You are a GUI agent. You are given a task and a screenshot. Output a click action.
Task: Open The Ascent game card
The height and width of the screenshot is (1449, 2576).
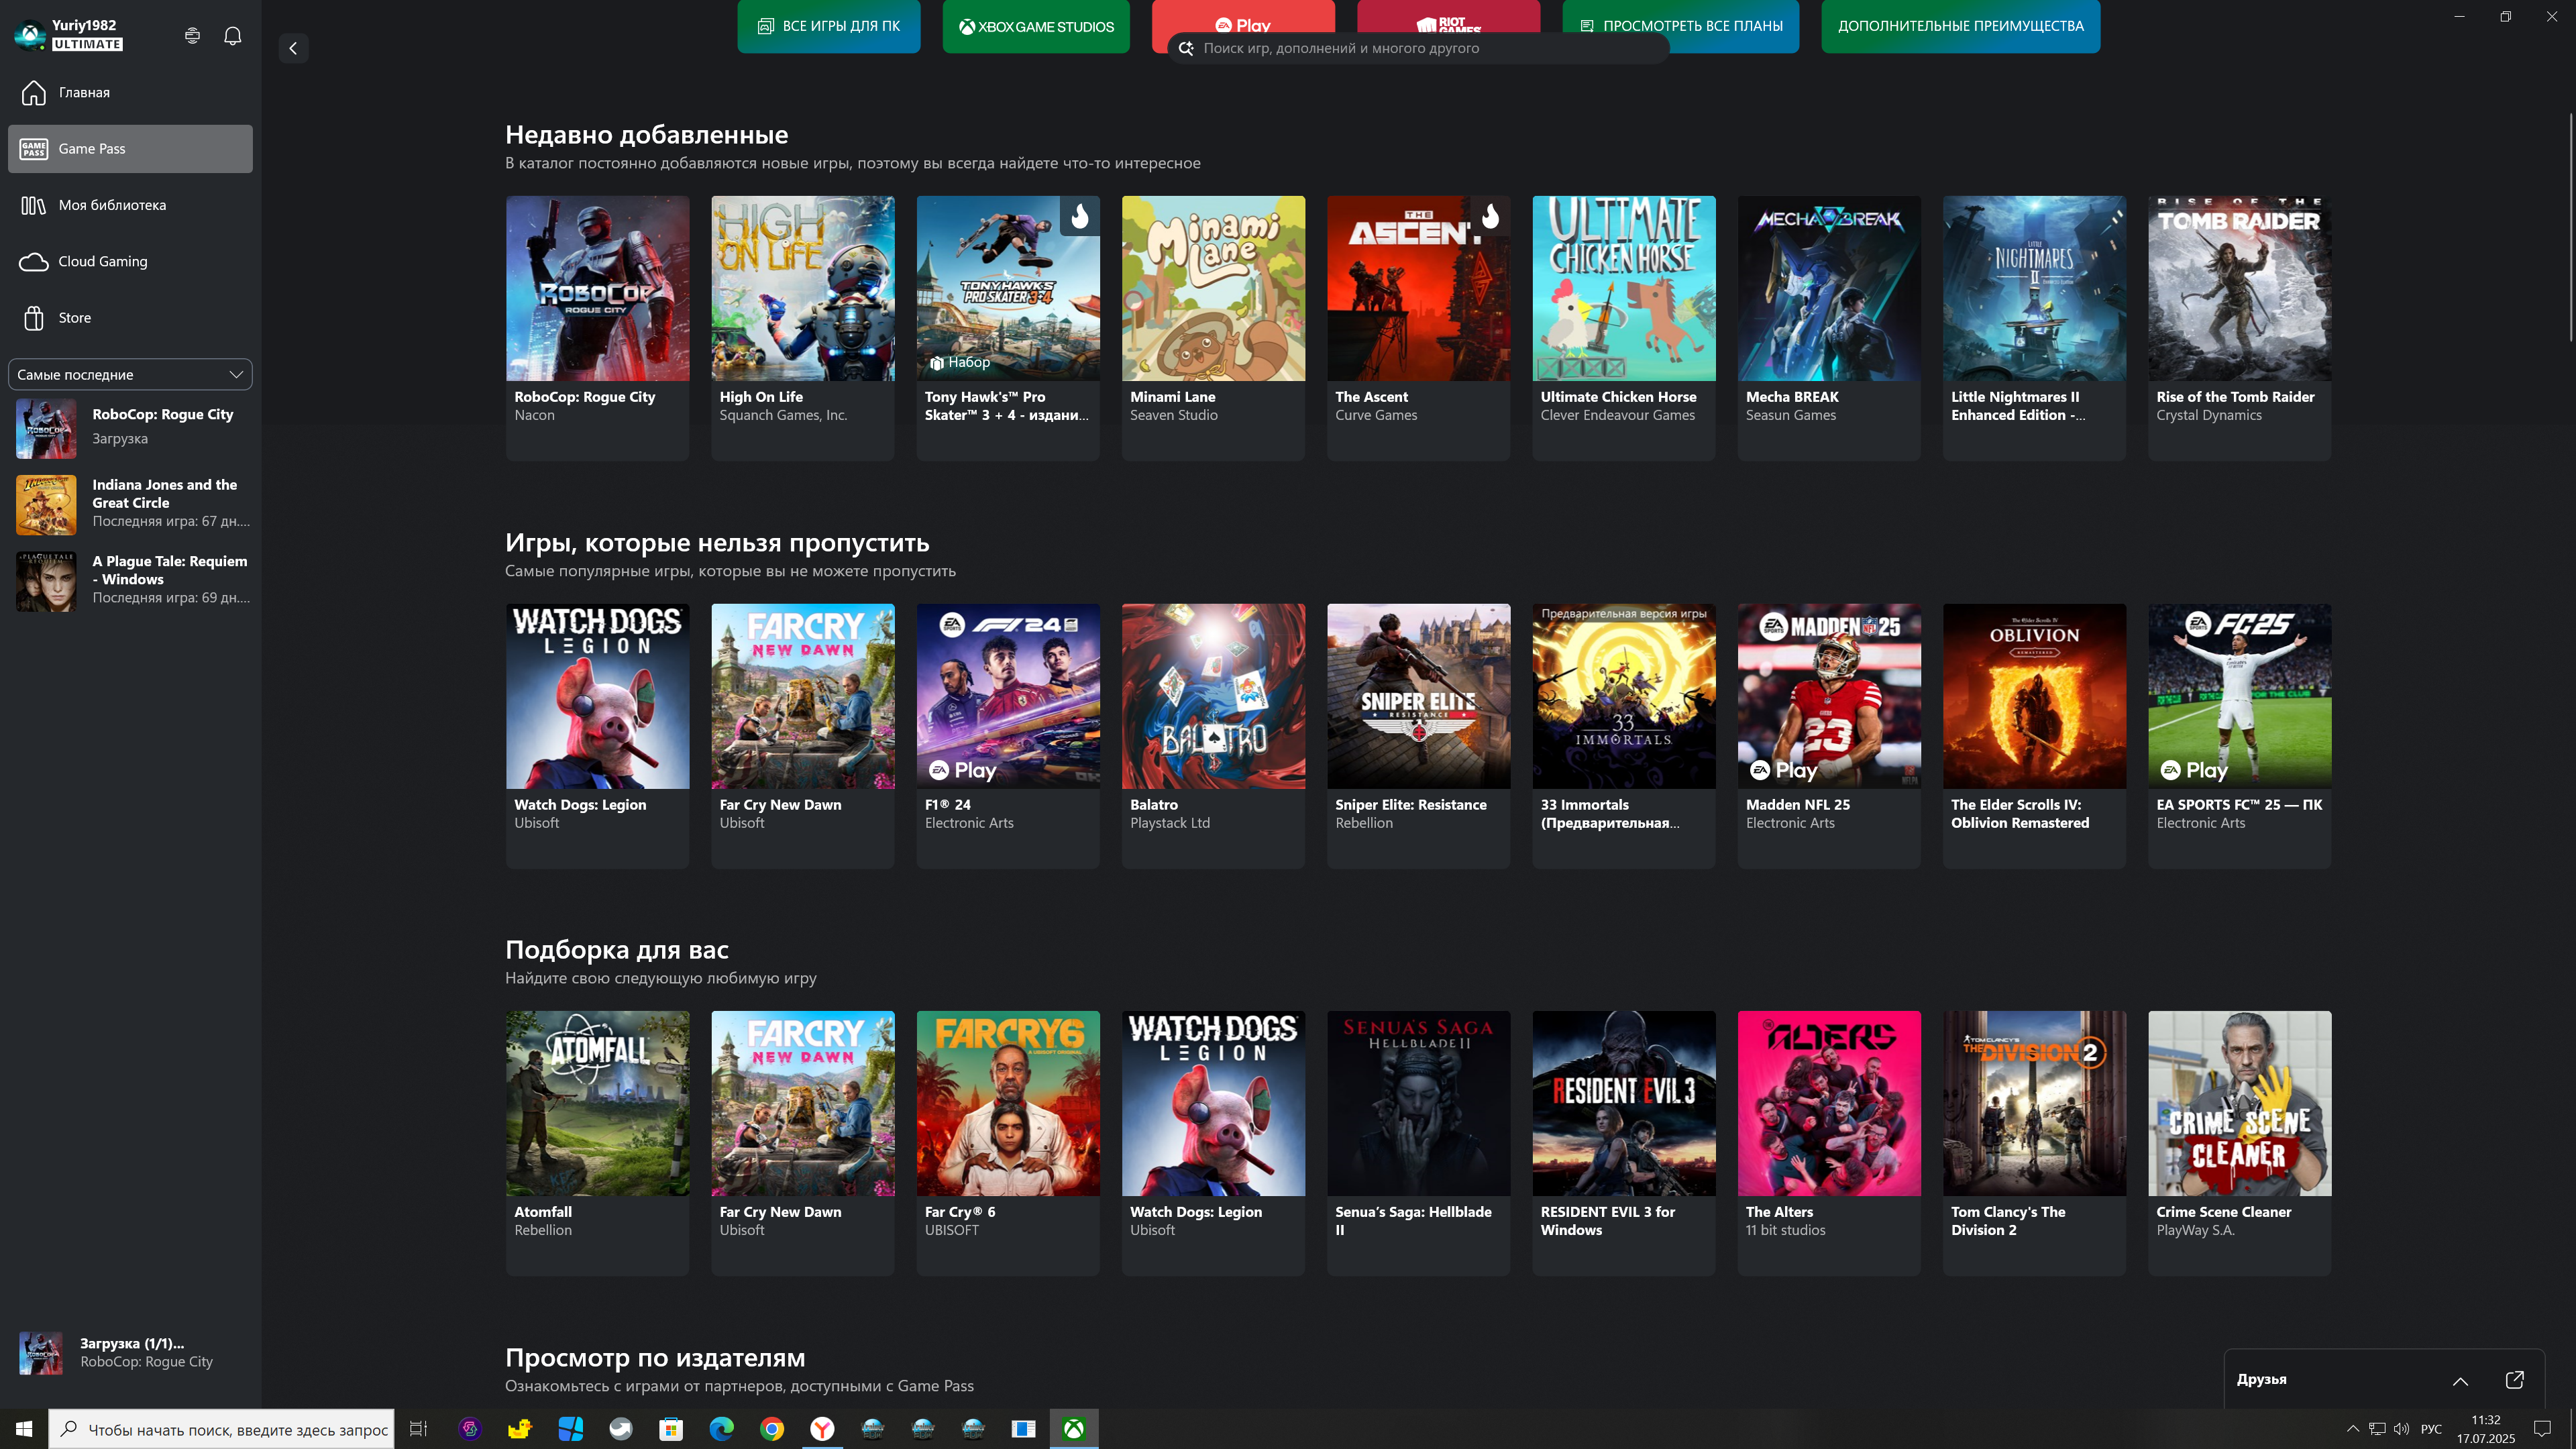[x=1418, y=328]
